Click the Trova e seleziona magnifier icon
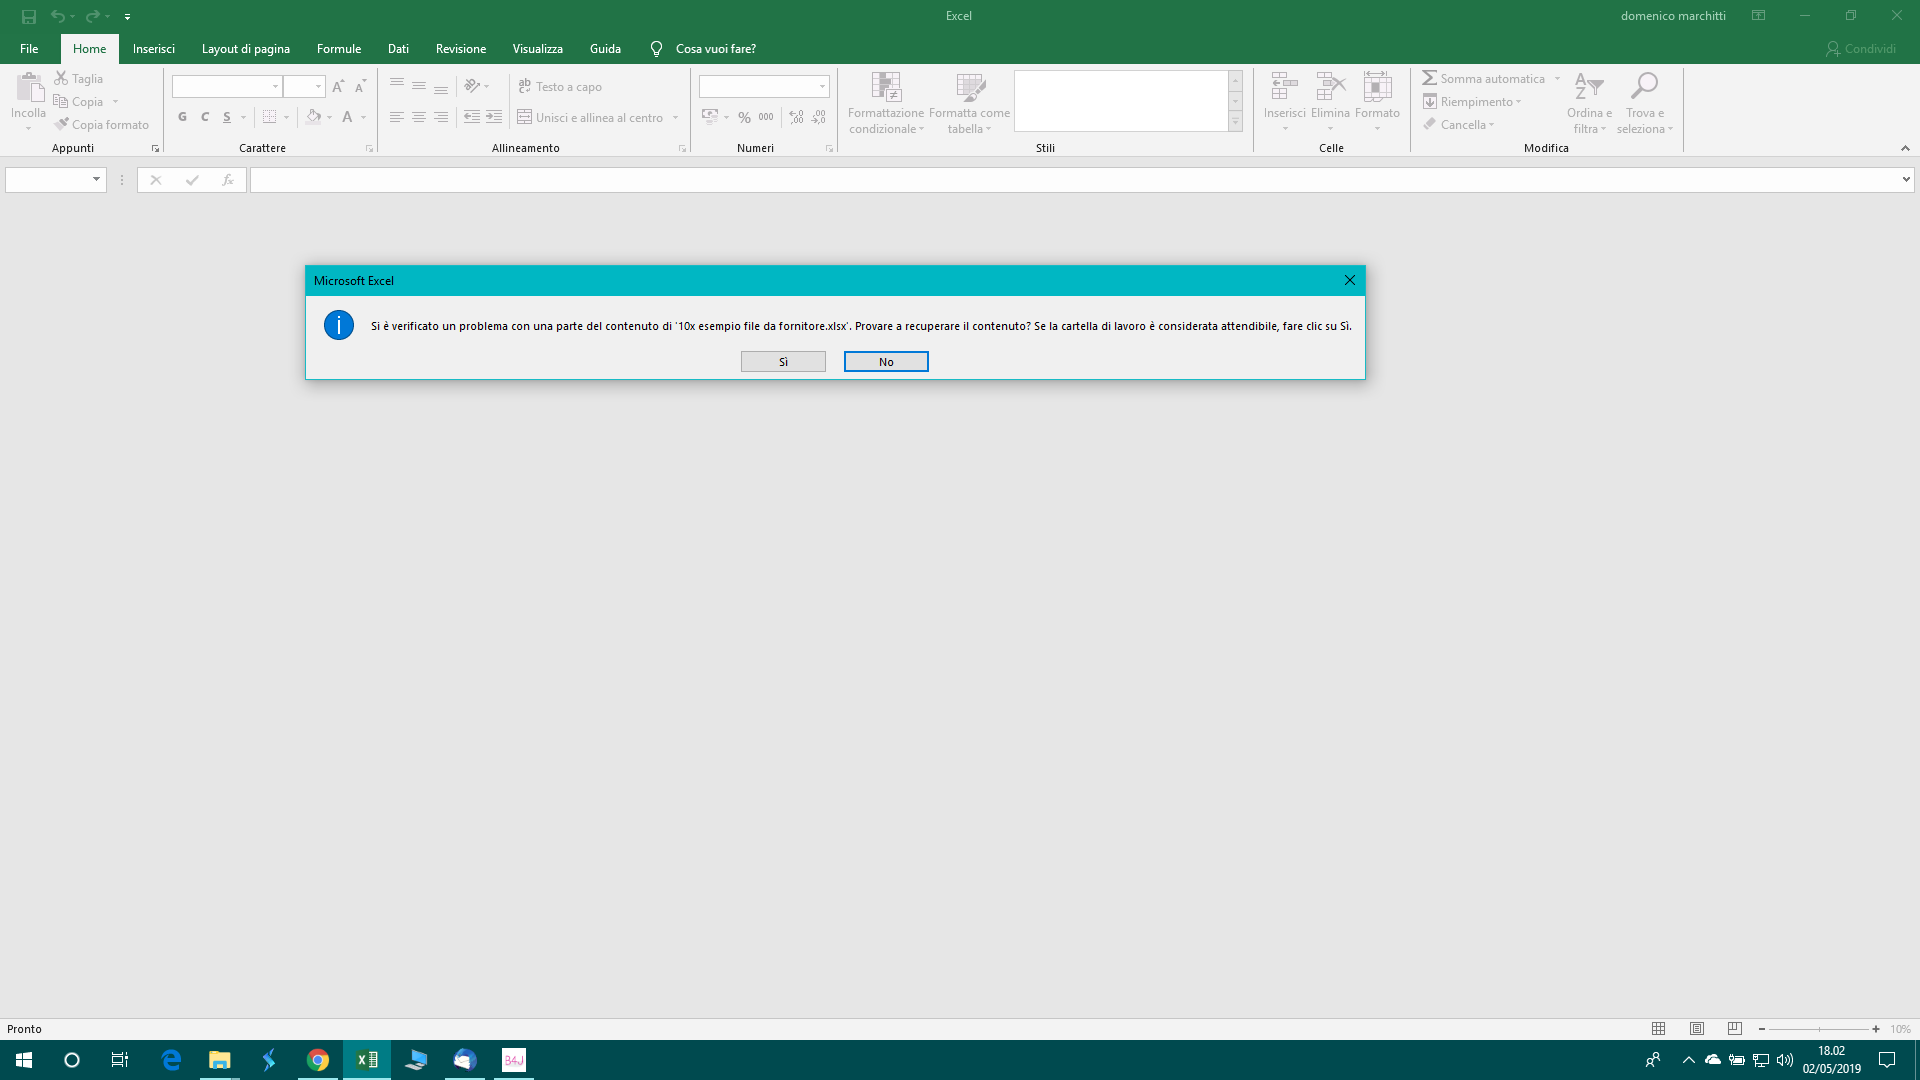 (x=1644, y=86)
